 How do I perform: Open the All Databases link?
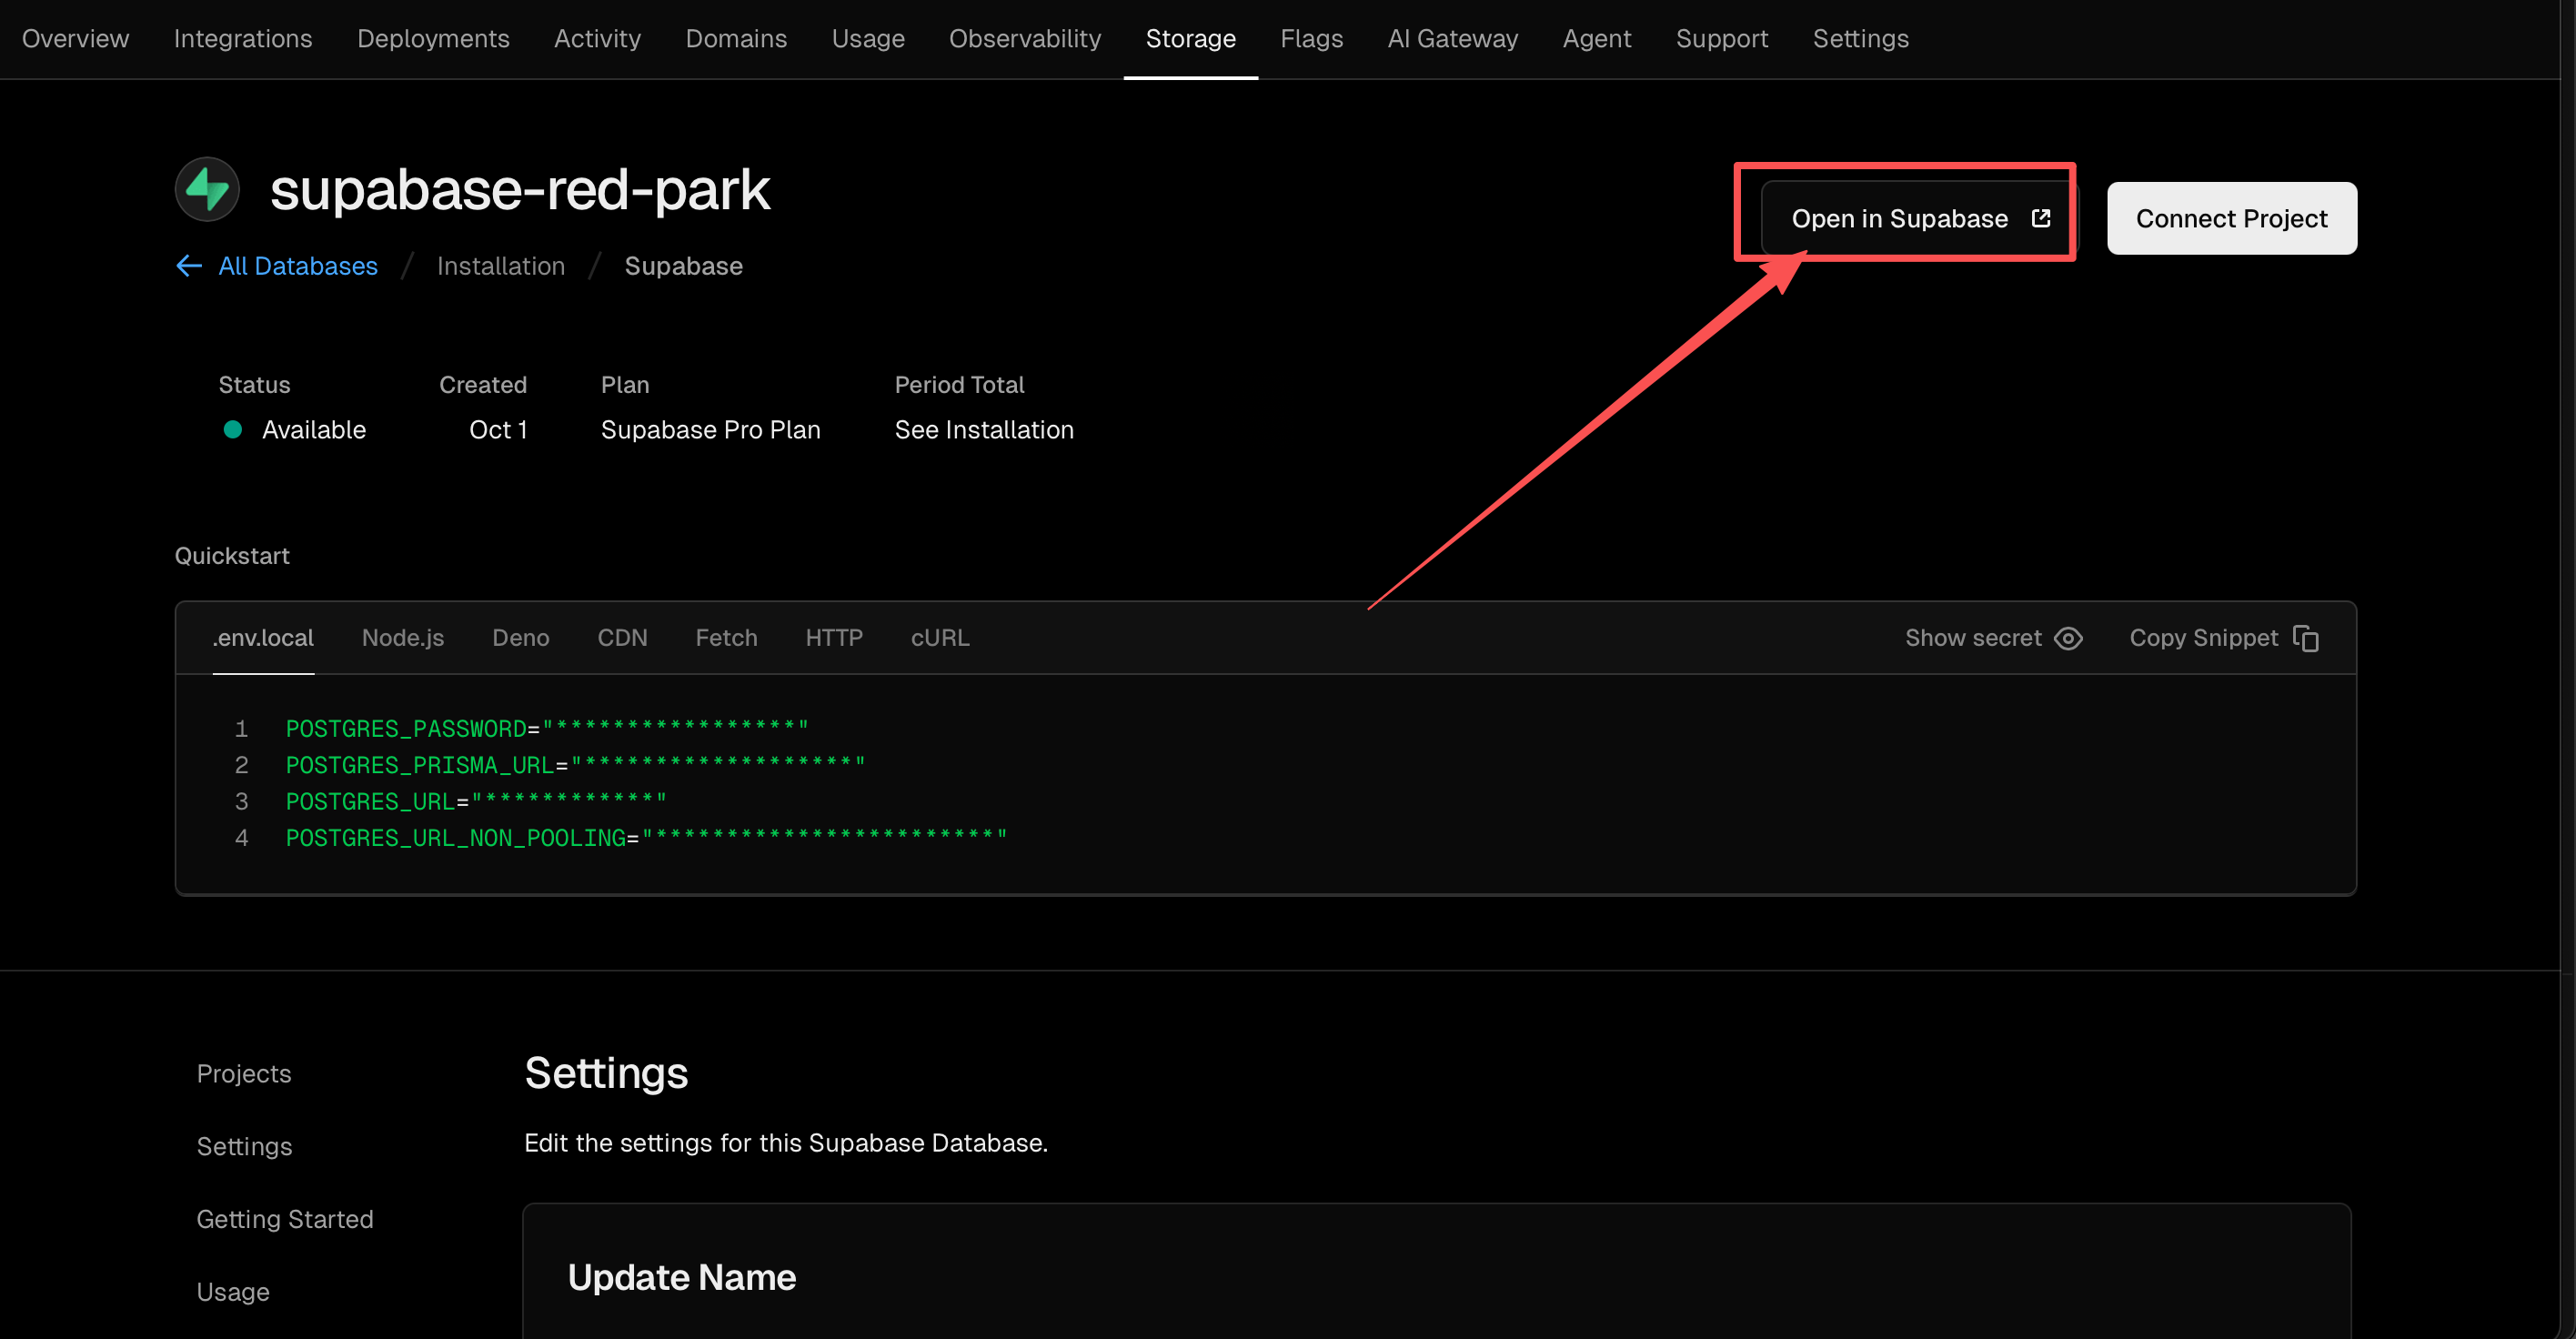(298, 266)
